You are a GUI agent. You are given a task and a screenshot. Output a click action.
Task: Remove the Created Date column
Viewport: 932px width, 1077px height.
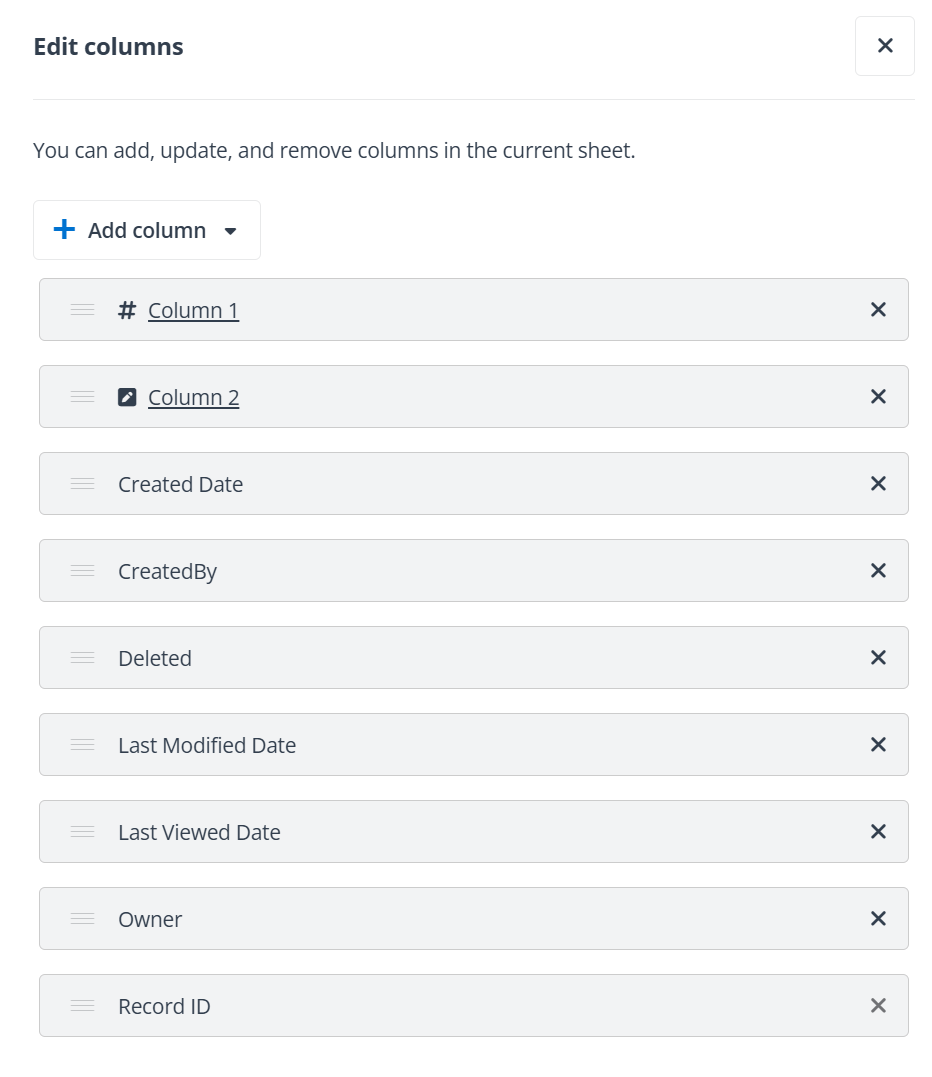coord(878,483)
